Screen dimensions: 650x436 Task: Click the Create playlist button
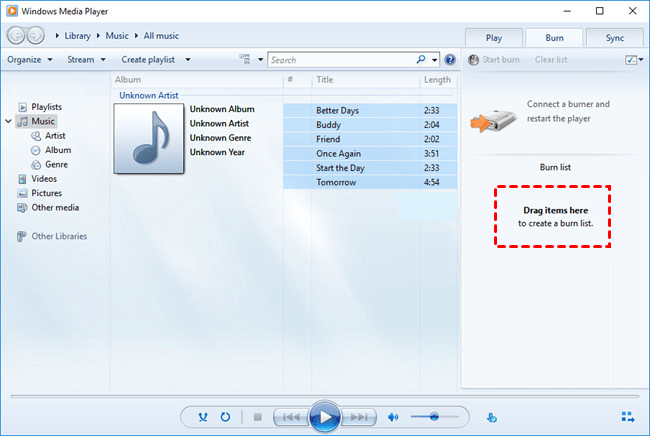[x=148, y=60]
